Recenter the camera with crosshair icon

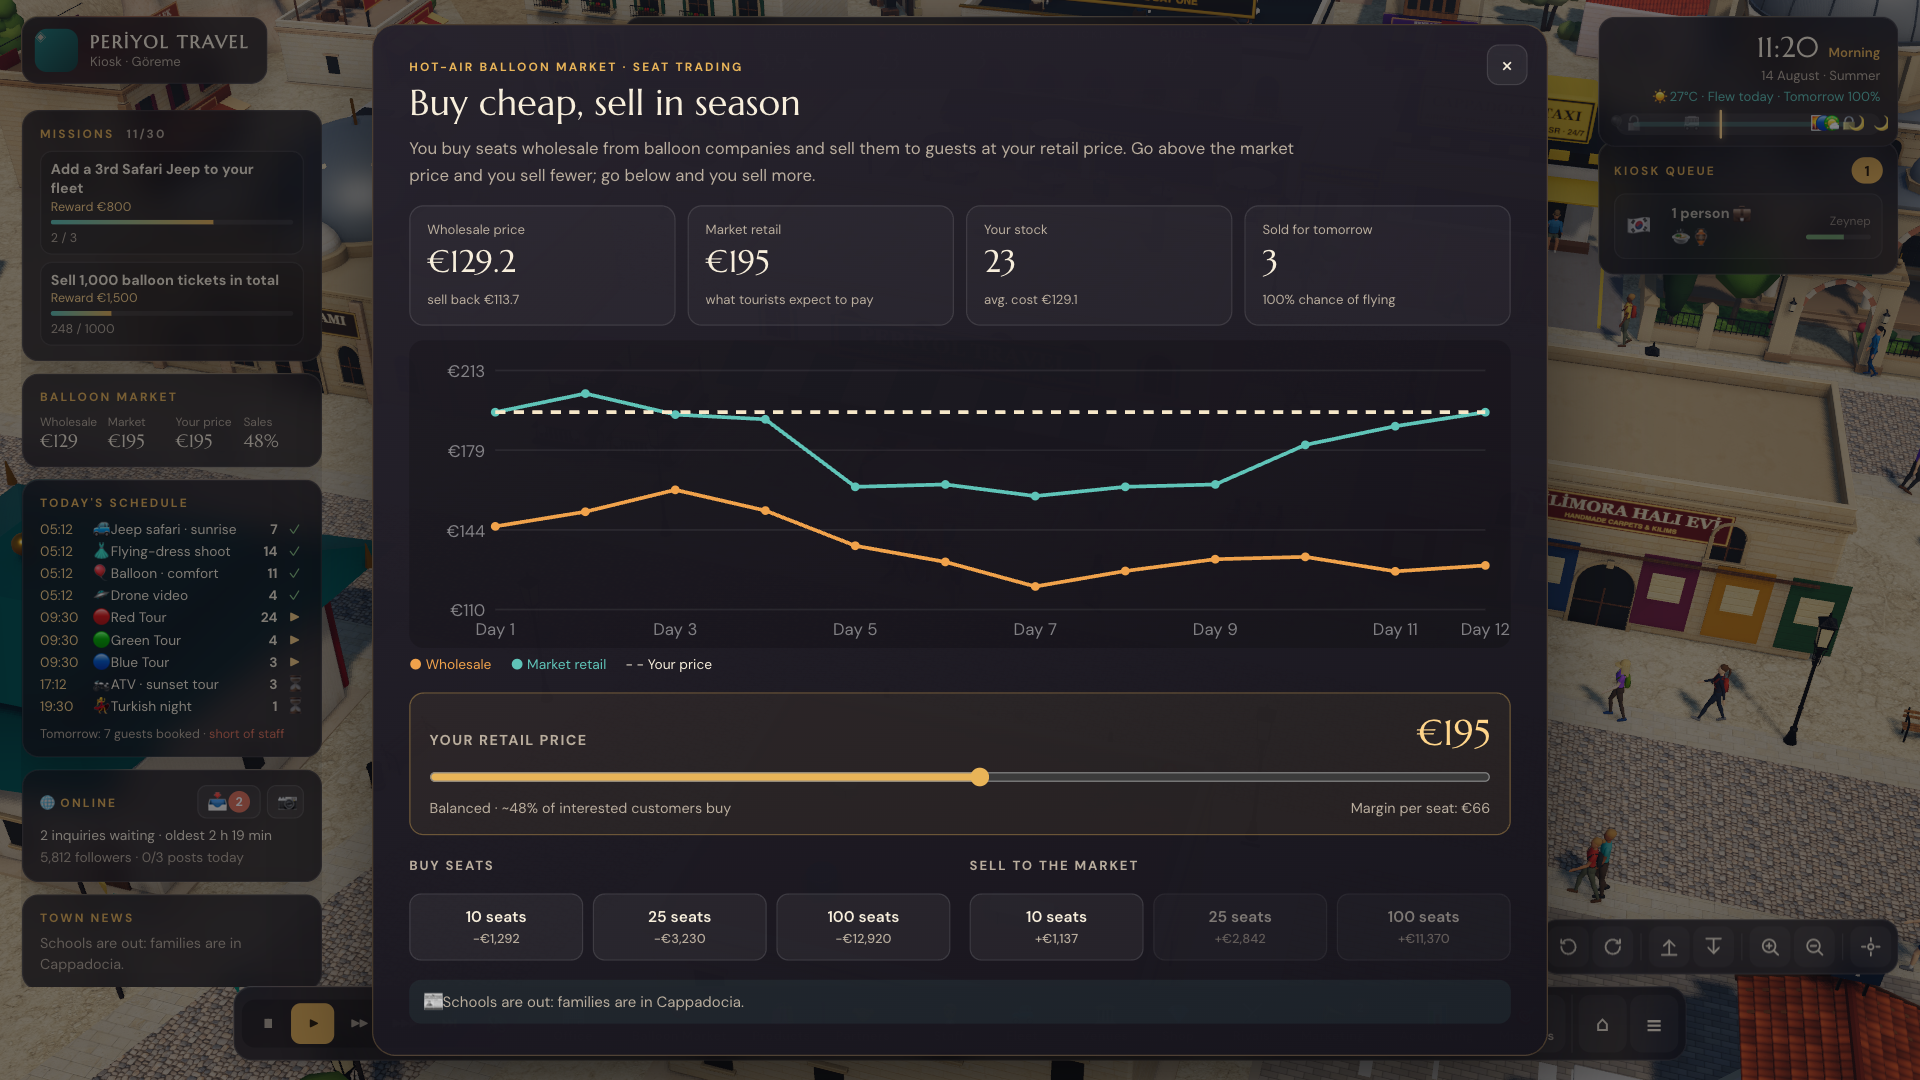point(1871,947)
